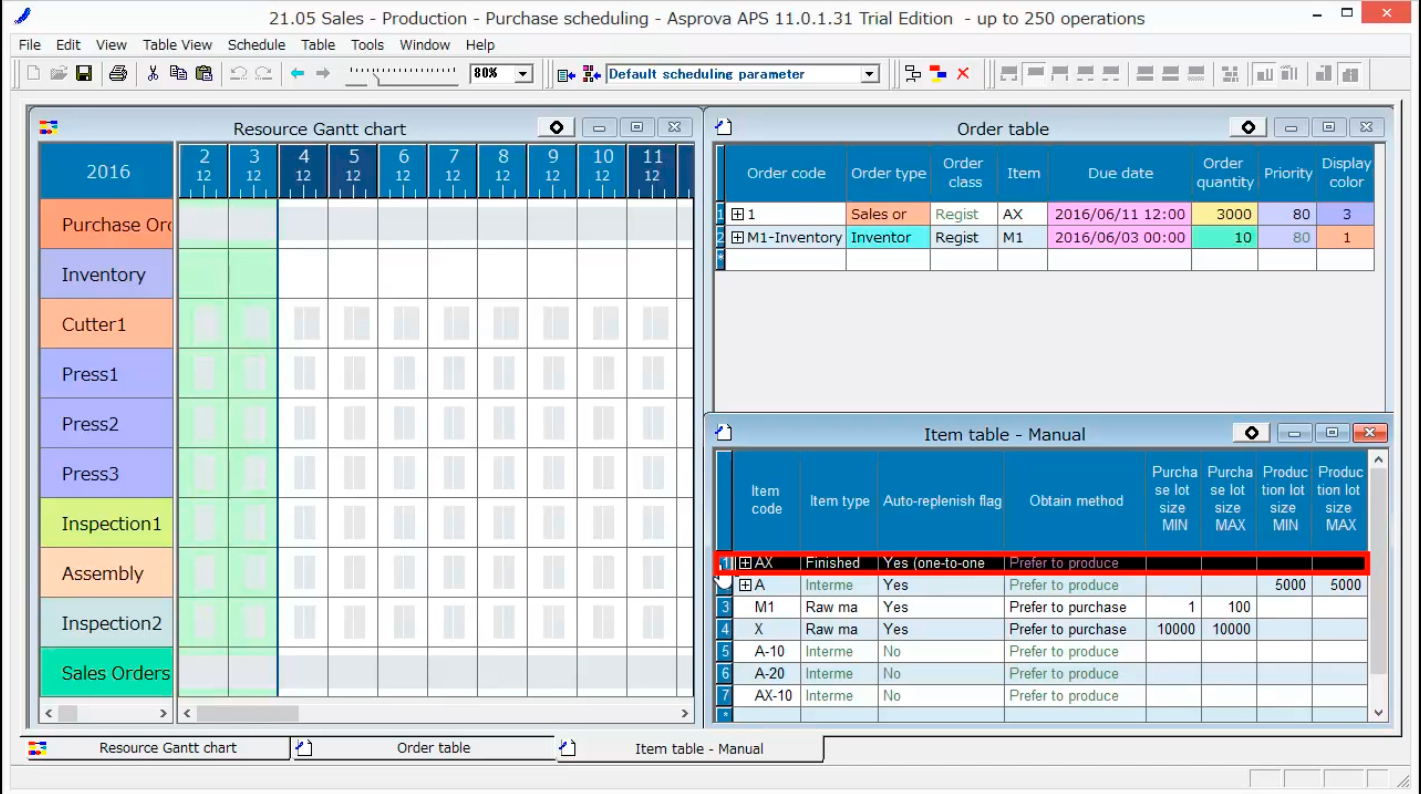Pin the Resource Gantt chart window

tap(556, 127)
